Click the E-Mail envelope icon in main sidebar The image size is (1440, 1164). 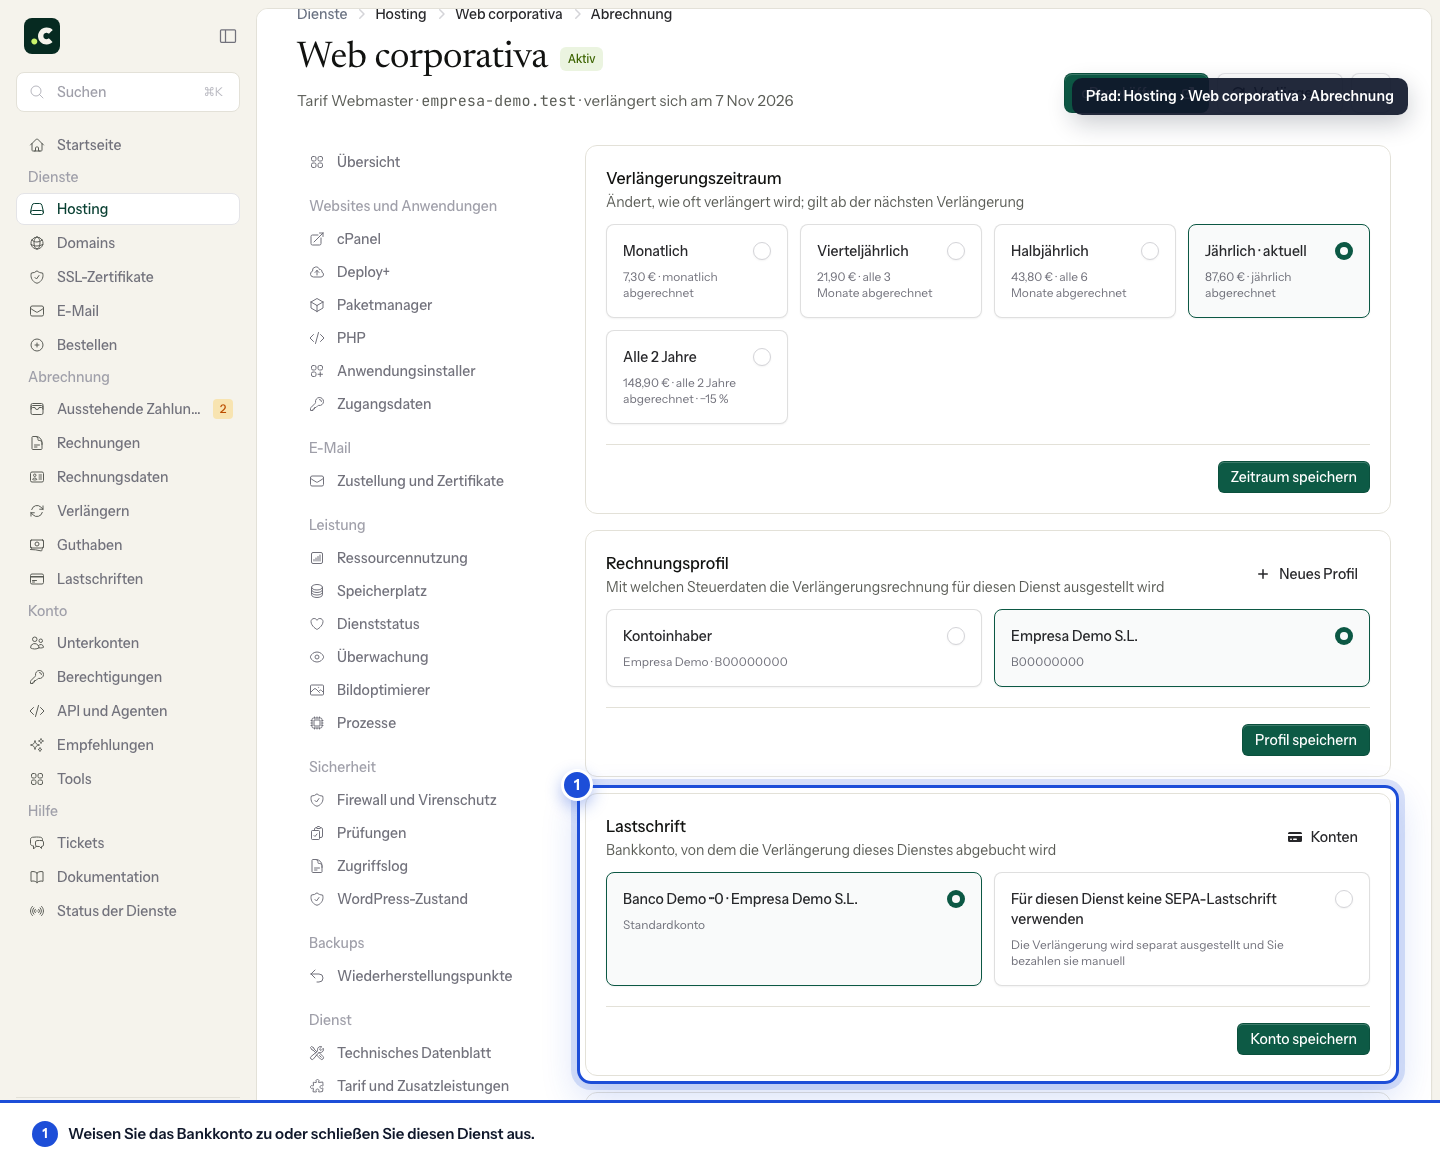click(37, 311)
